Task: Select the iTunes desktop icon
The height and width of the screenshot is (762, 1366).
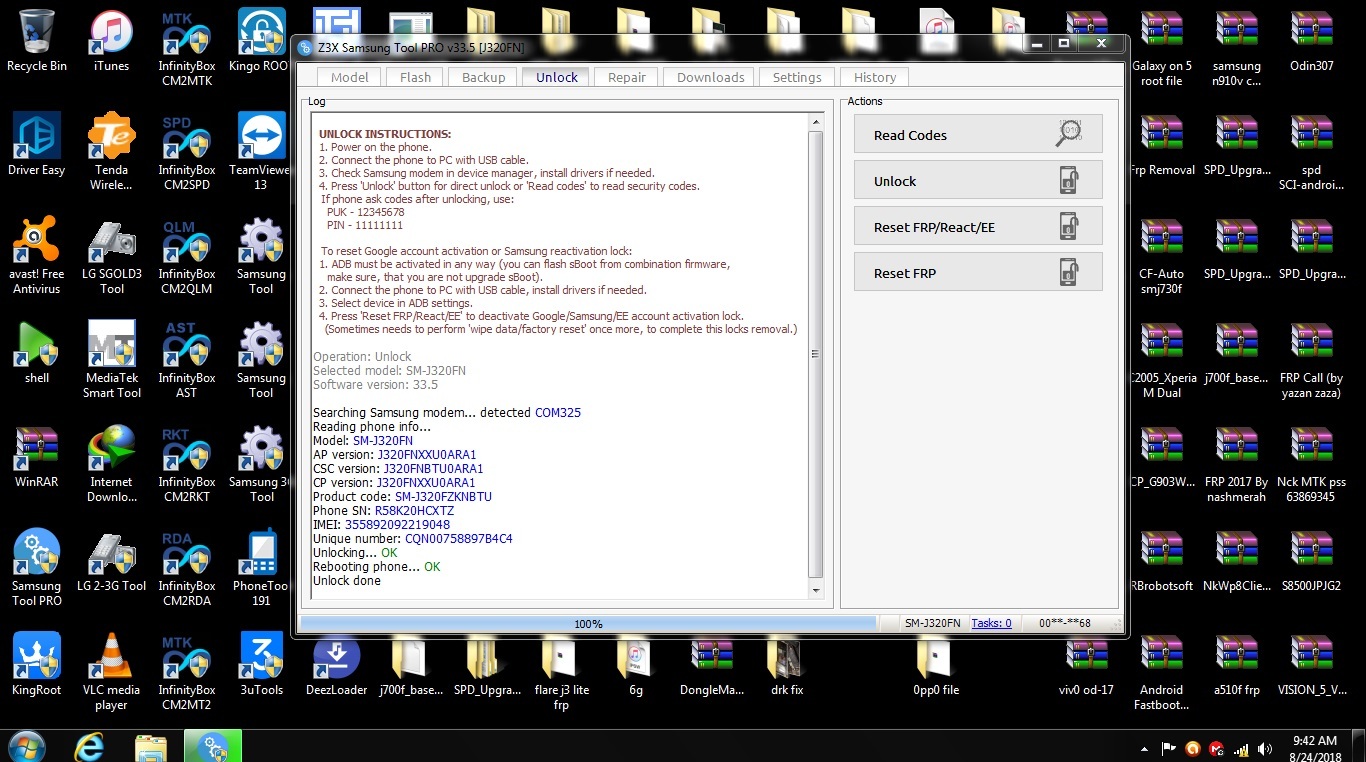Action: pos(111,42)
